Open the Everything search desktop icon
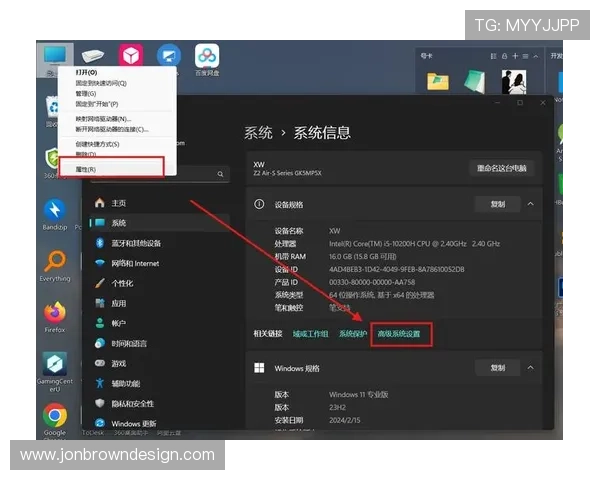 pyautogui.click(x=55, y=266)
